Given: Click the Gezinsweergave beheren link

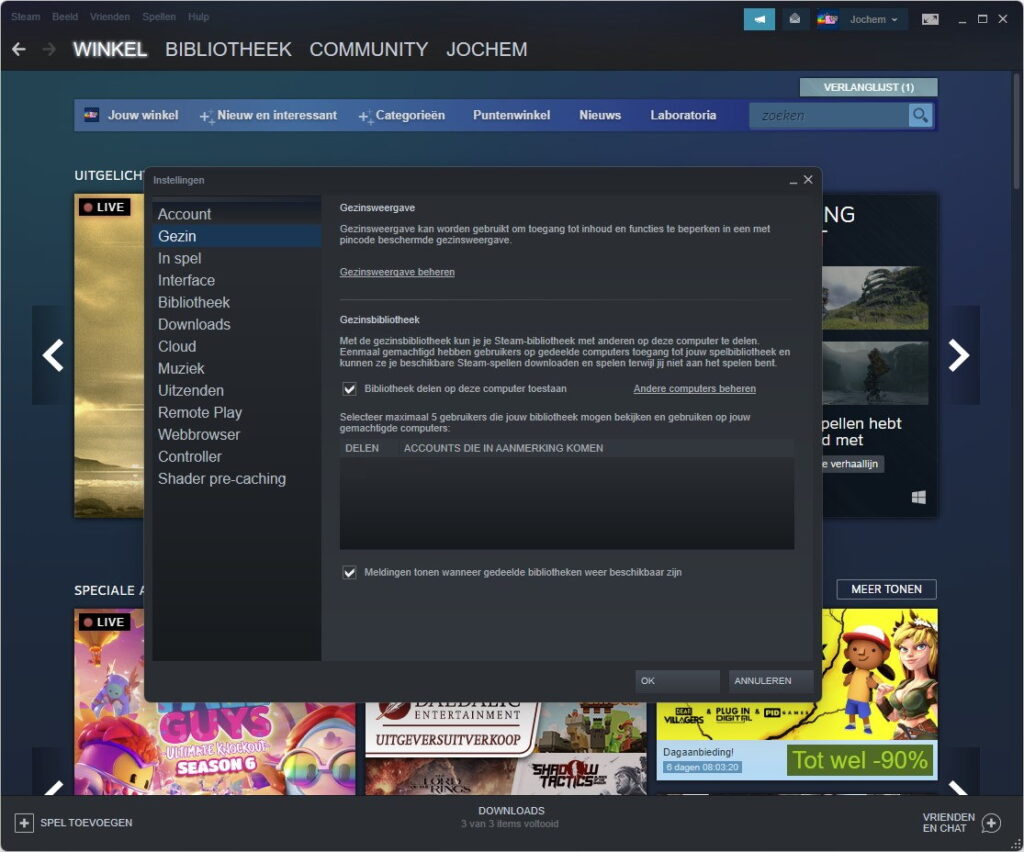Looking at the screenshot, I should 397,272.
